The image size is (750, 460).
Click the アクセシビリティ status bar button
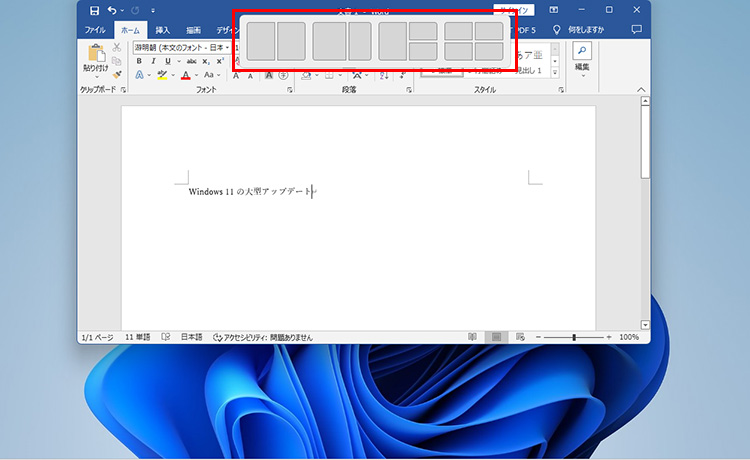tap(263, 337)
